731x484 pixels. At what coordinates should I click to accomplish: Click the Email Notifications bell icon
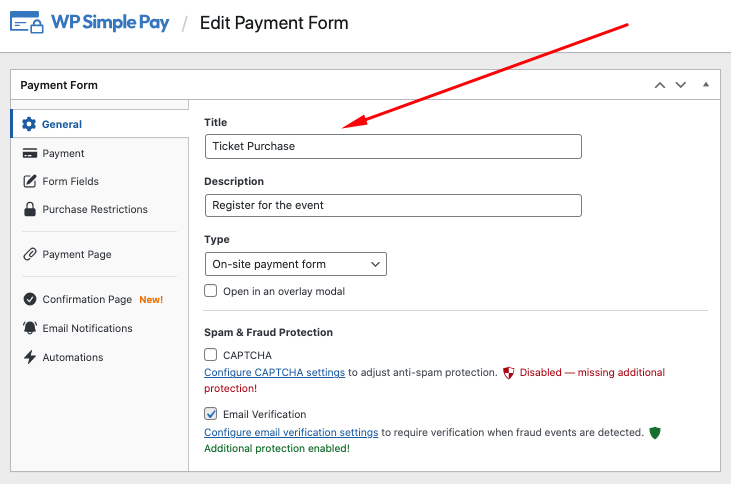click(x=29, y=328)
